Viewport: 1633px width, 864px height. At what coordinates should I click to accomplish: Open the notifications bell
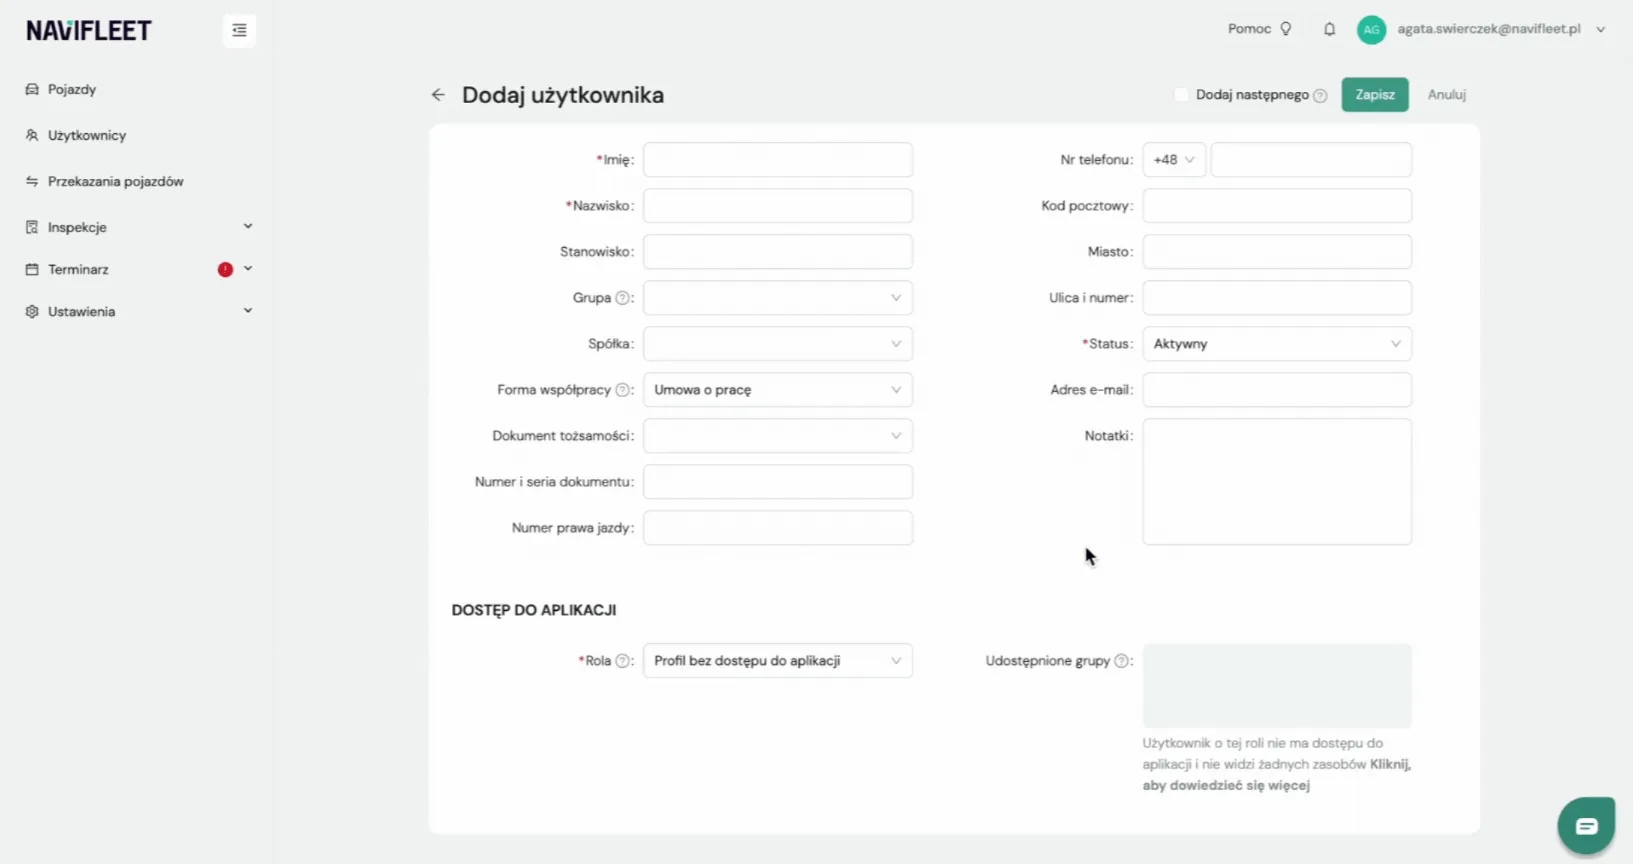click(x=1329, y=29)
